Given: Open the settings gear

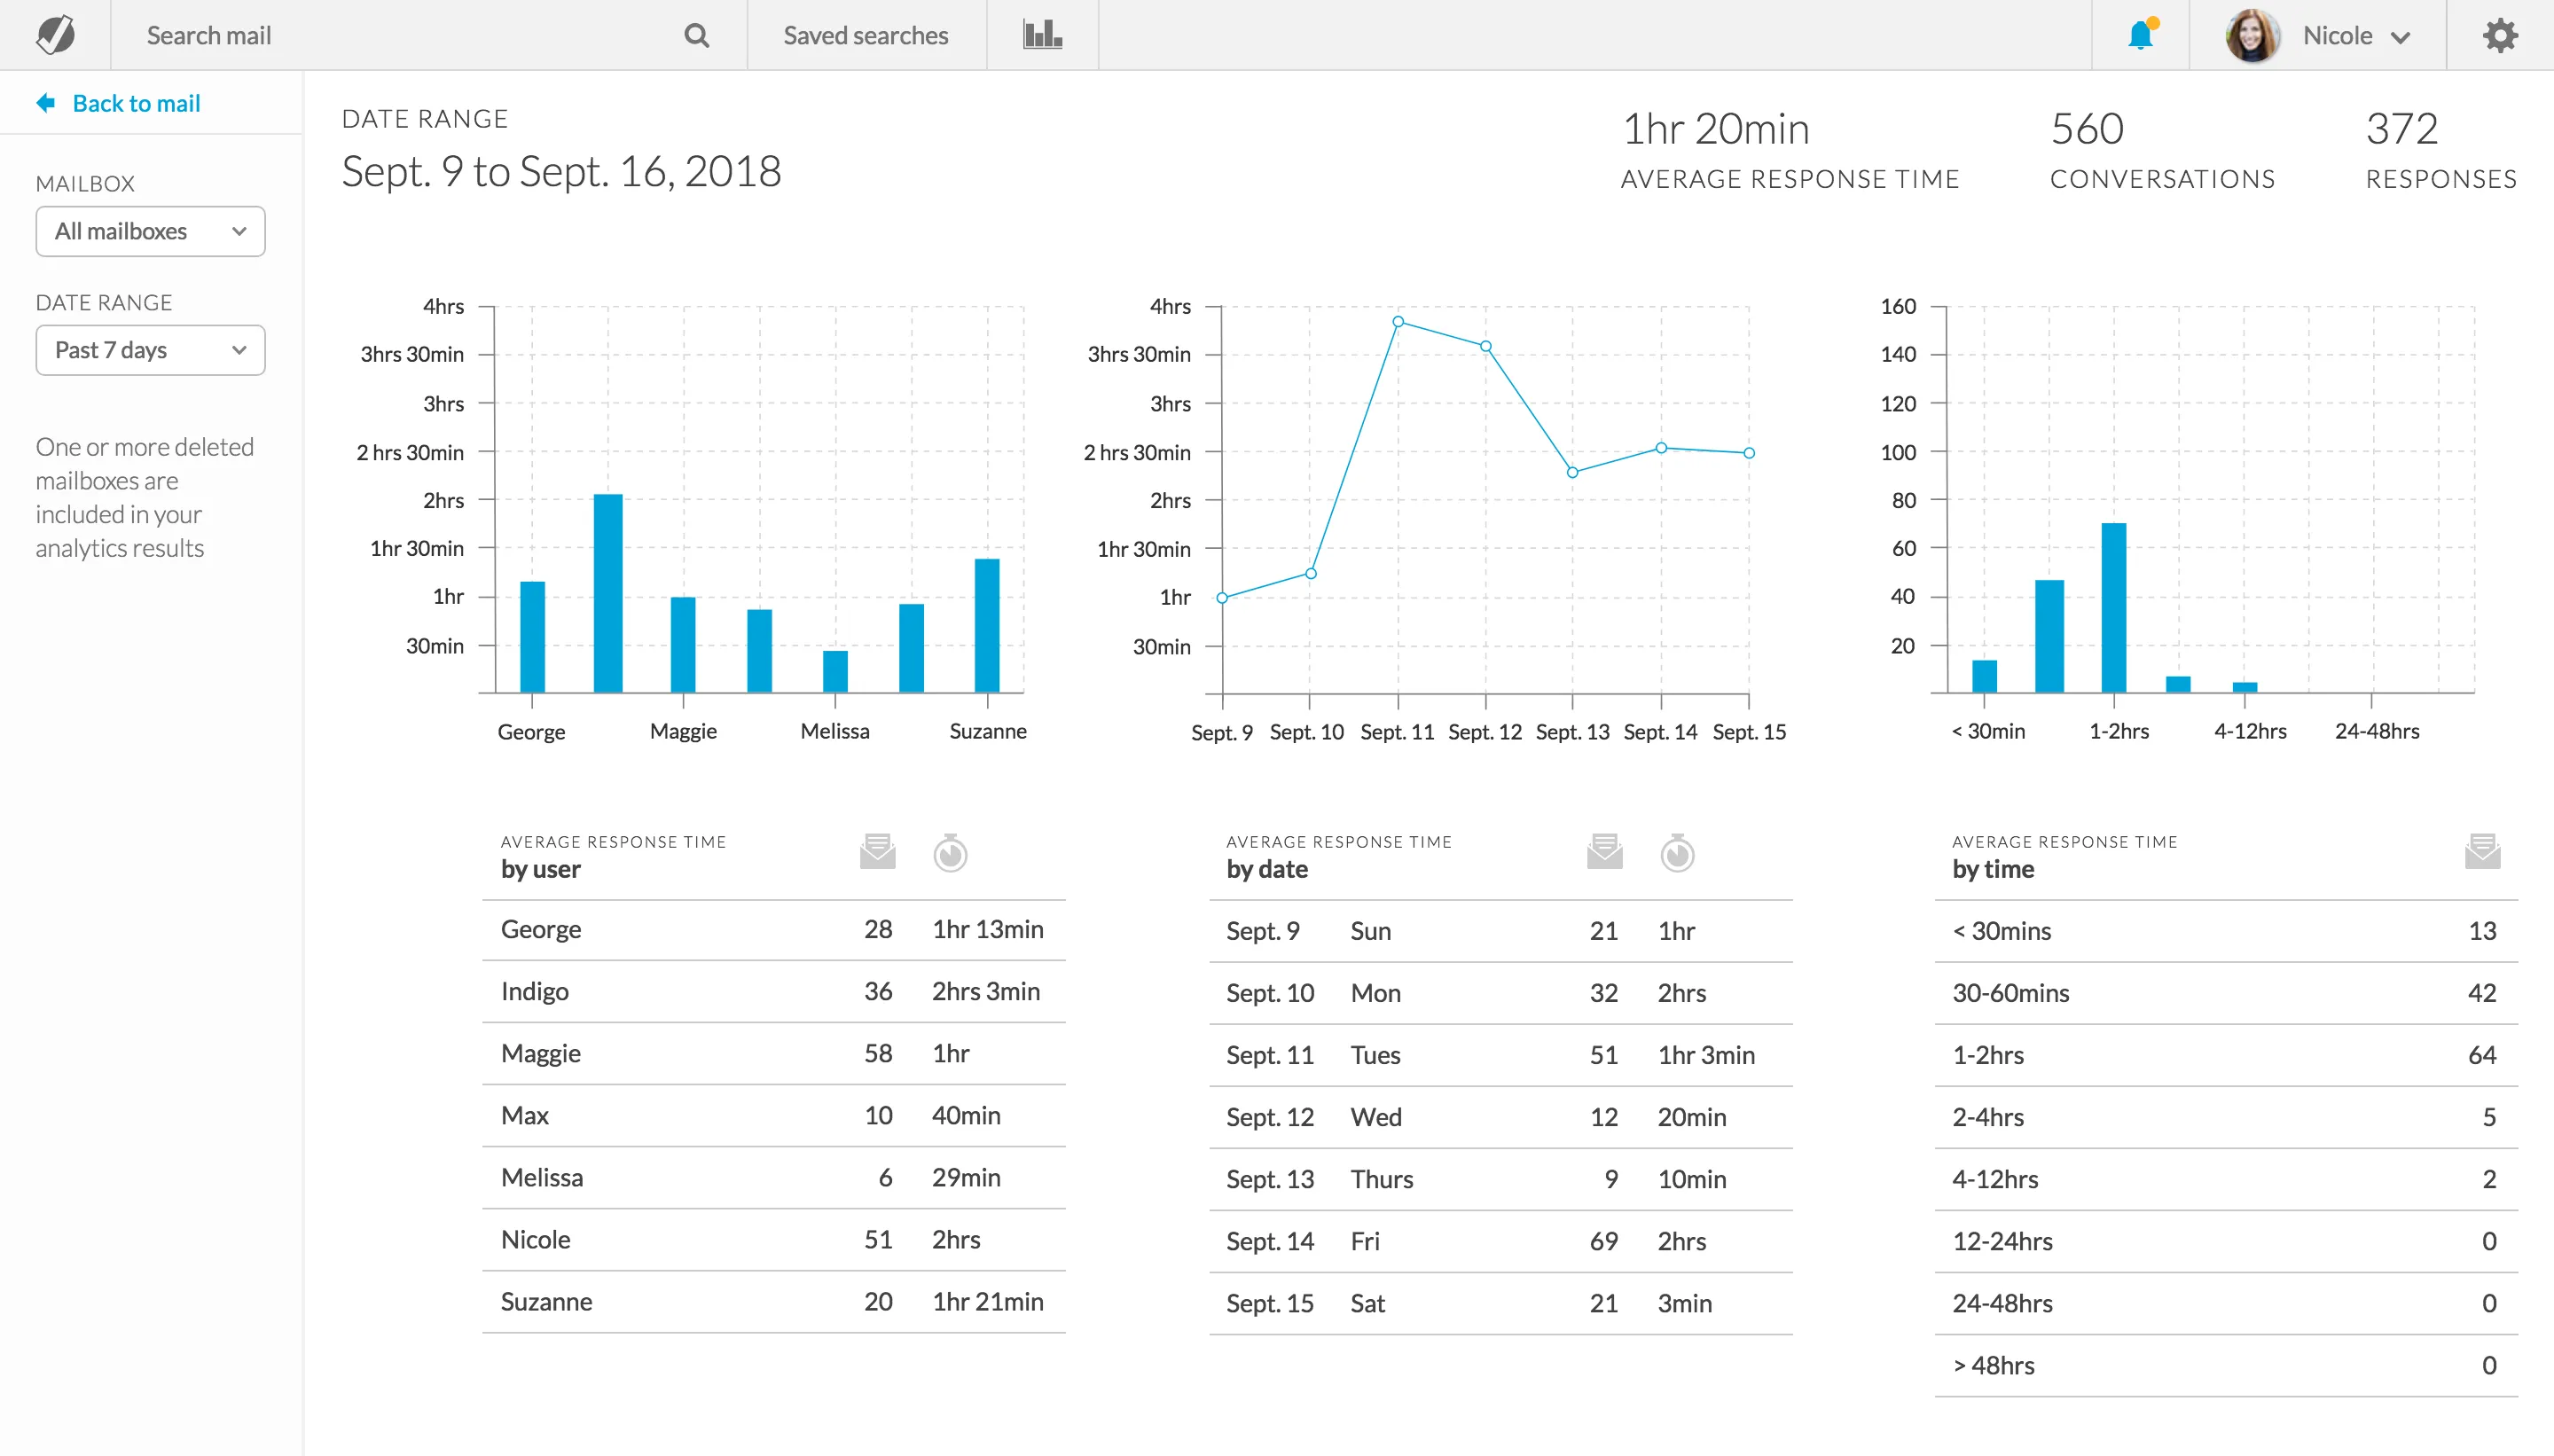Looking at the screenshot, I should coord(2499,36).
